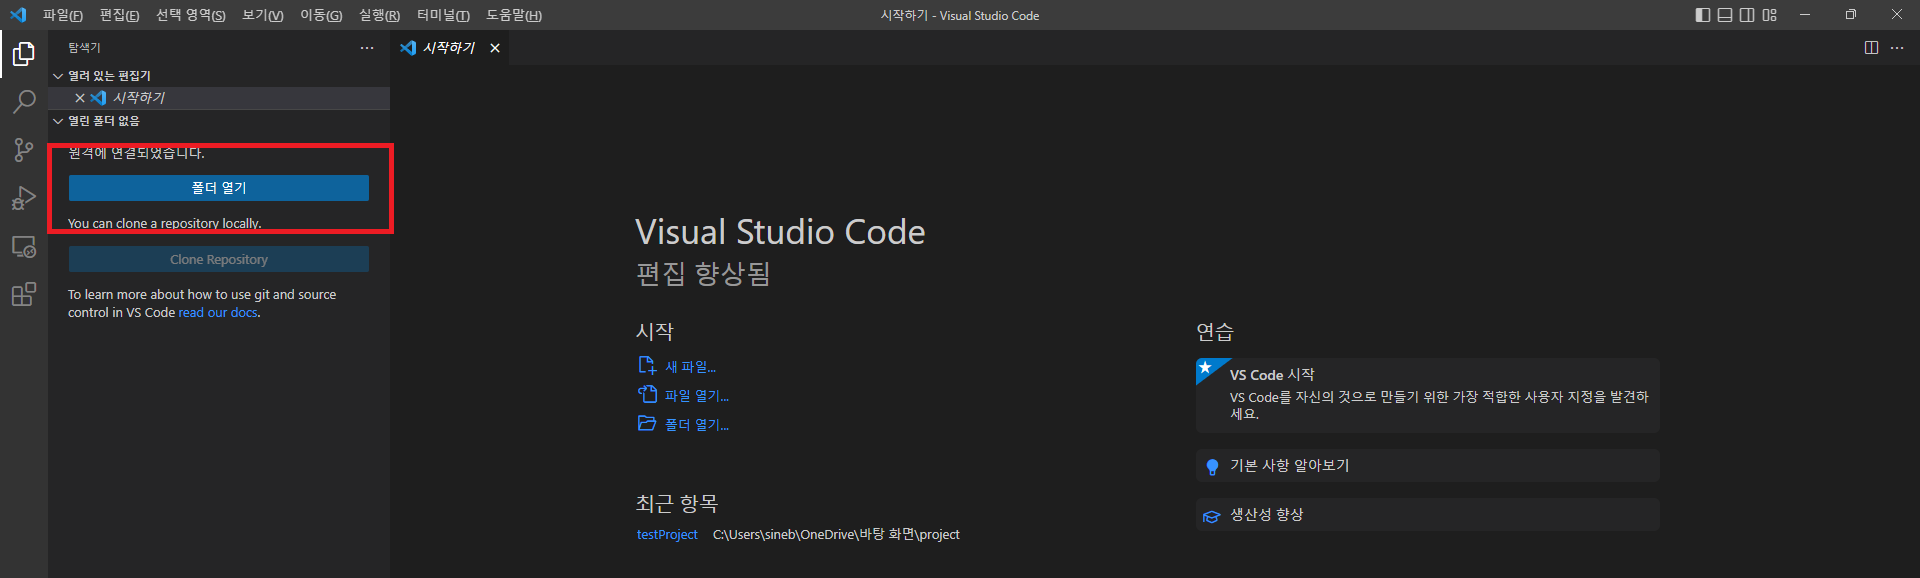Open recent project testProject

click(x=667, y=535)
